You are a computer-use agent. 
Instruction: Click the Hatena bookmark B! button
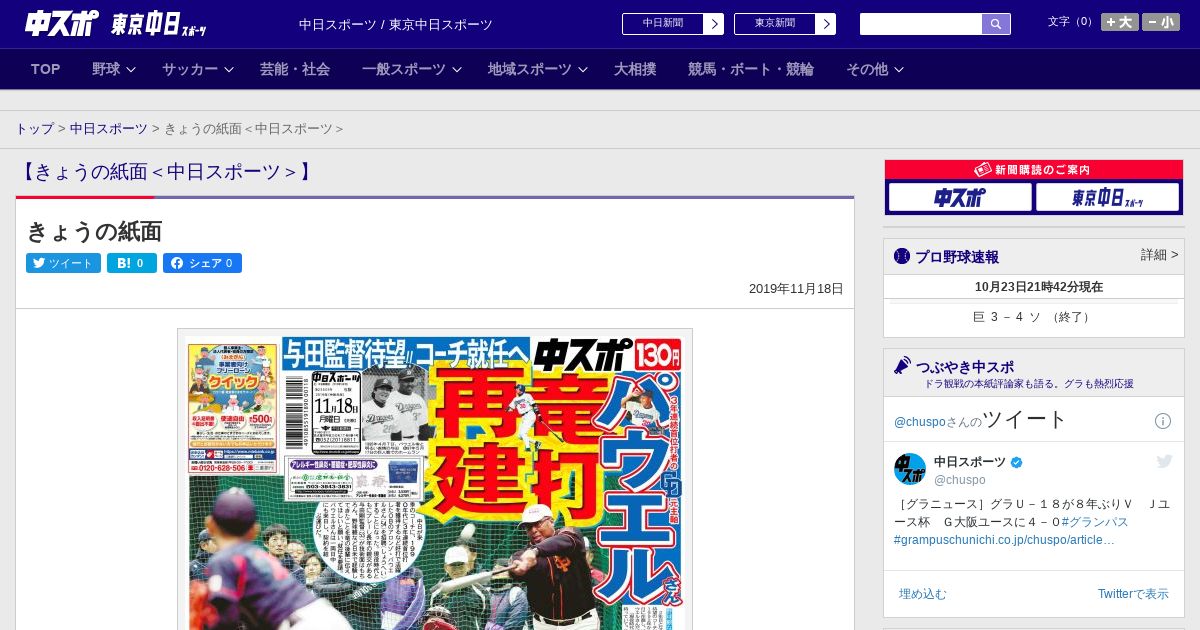[x=132, y=263]
